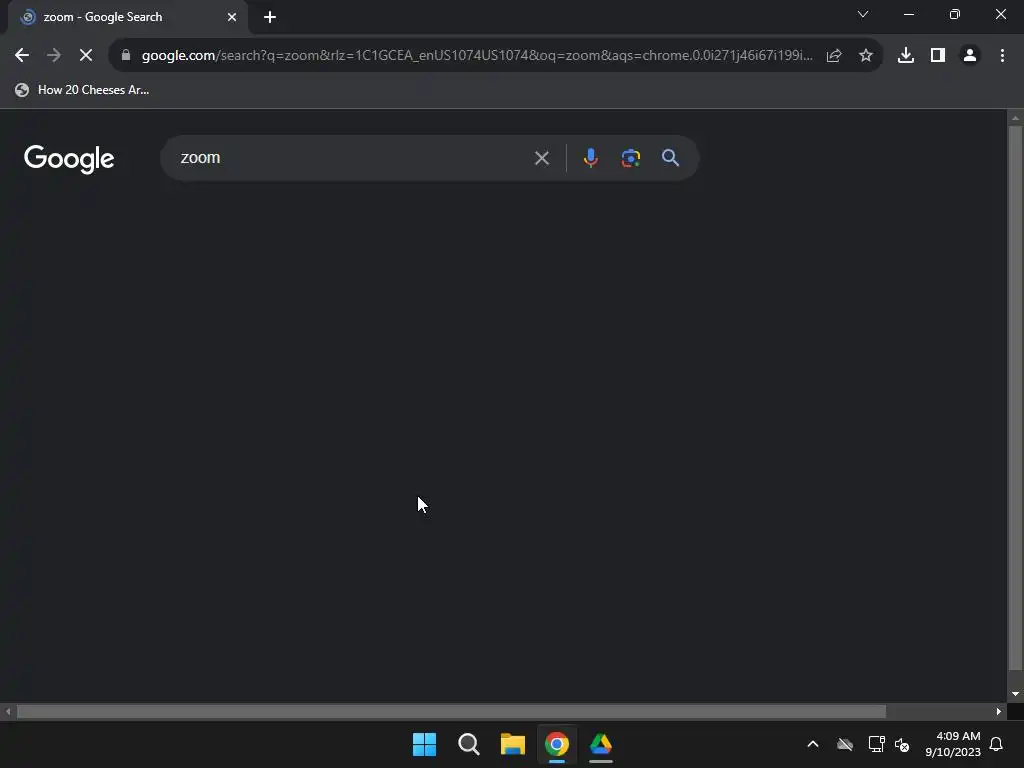Image resolution: width=1024 pixels, height=768 pixels.
Task: Click the URL in the address bar
Action: pos(477,56)
